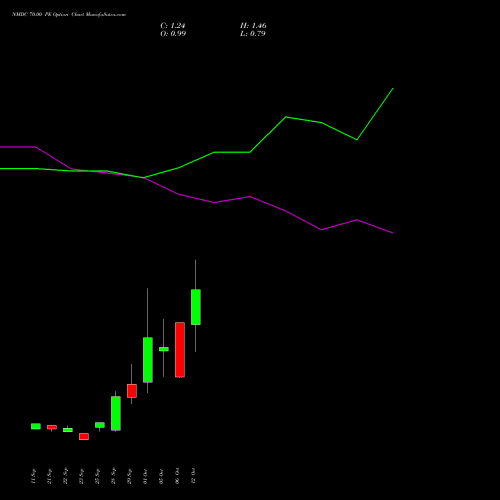Click the open value O: 0.99

click(173, 34)
